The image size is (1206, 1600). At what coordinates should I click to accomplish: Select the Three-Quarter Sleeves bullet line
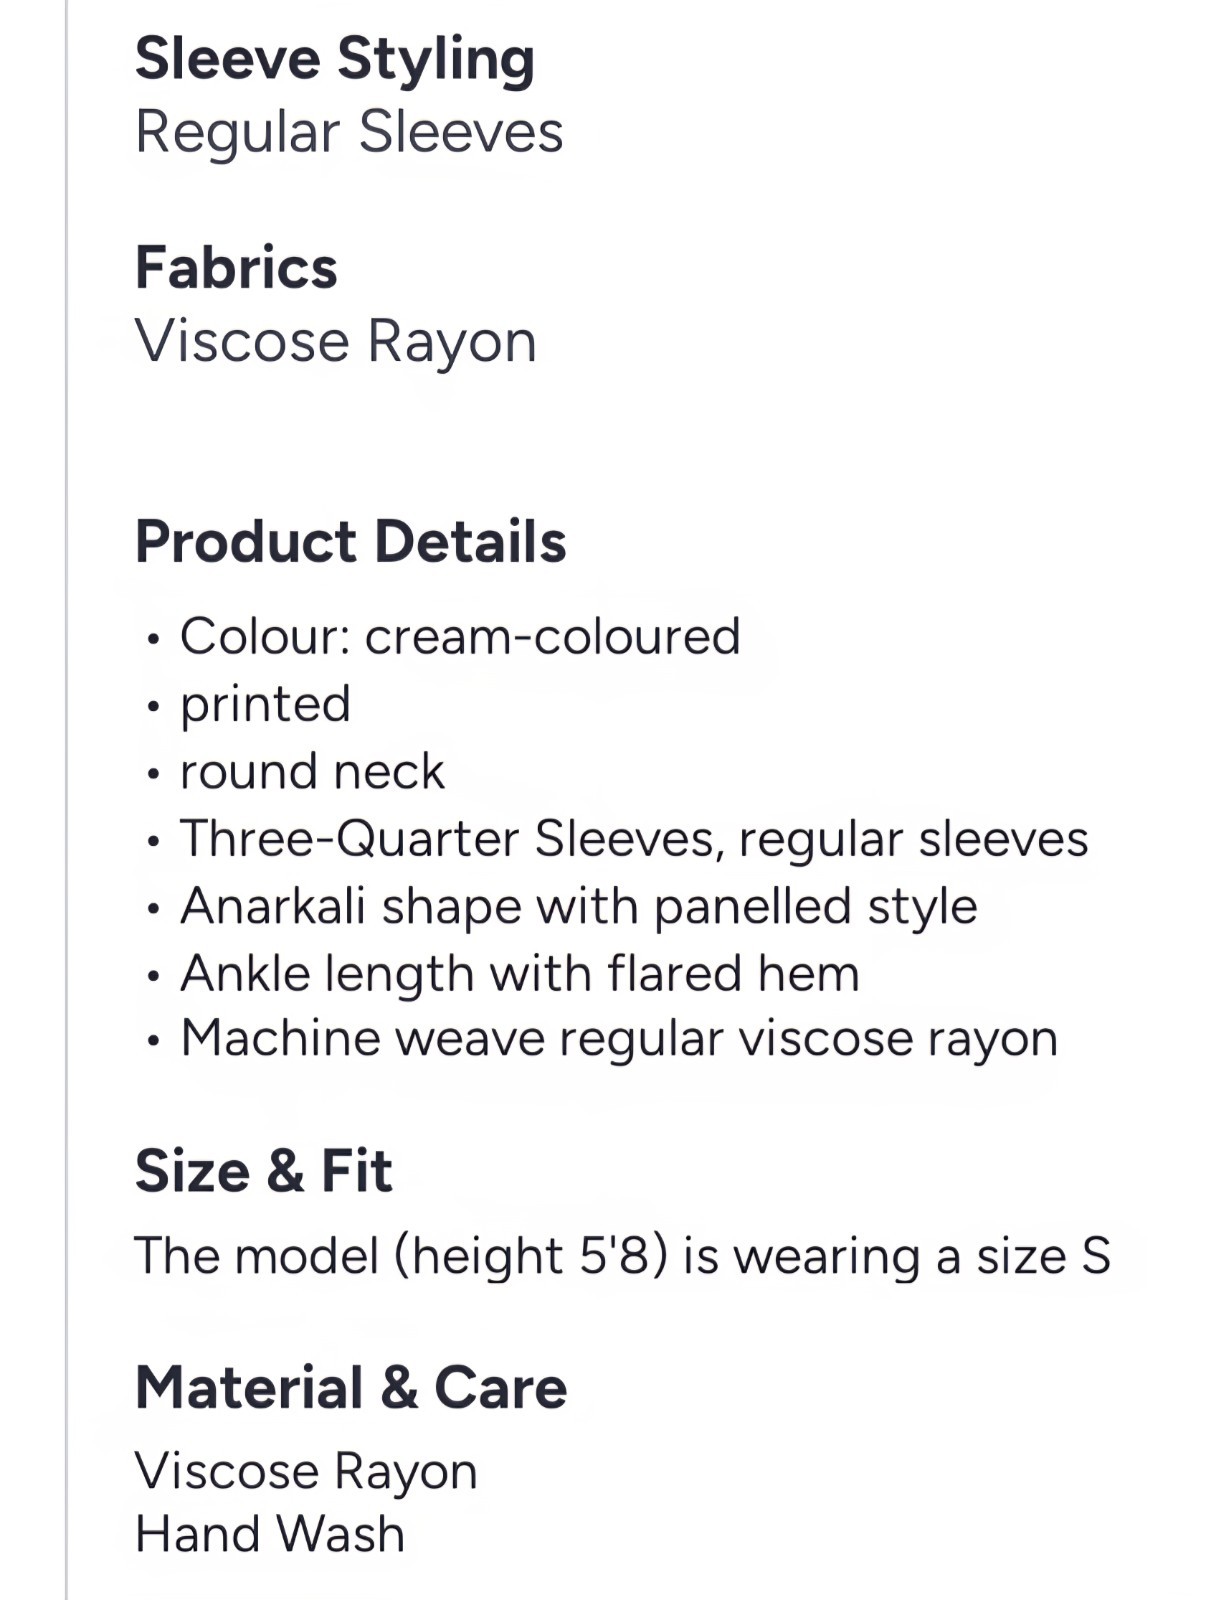click(x=633, y=839)
